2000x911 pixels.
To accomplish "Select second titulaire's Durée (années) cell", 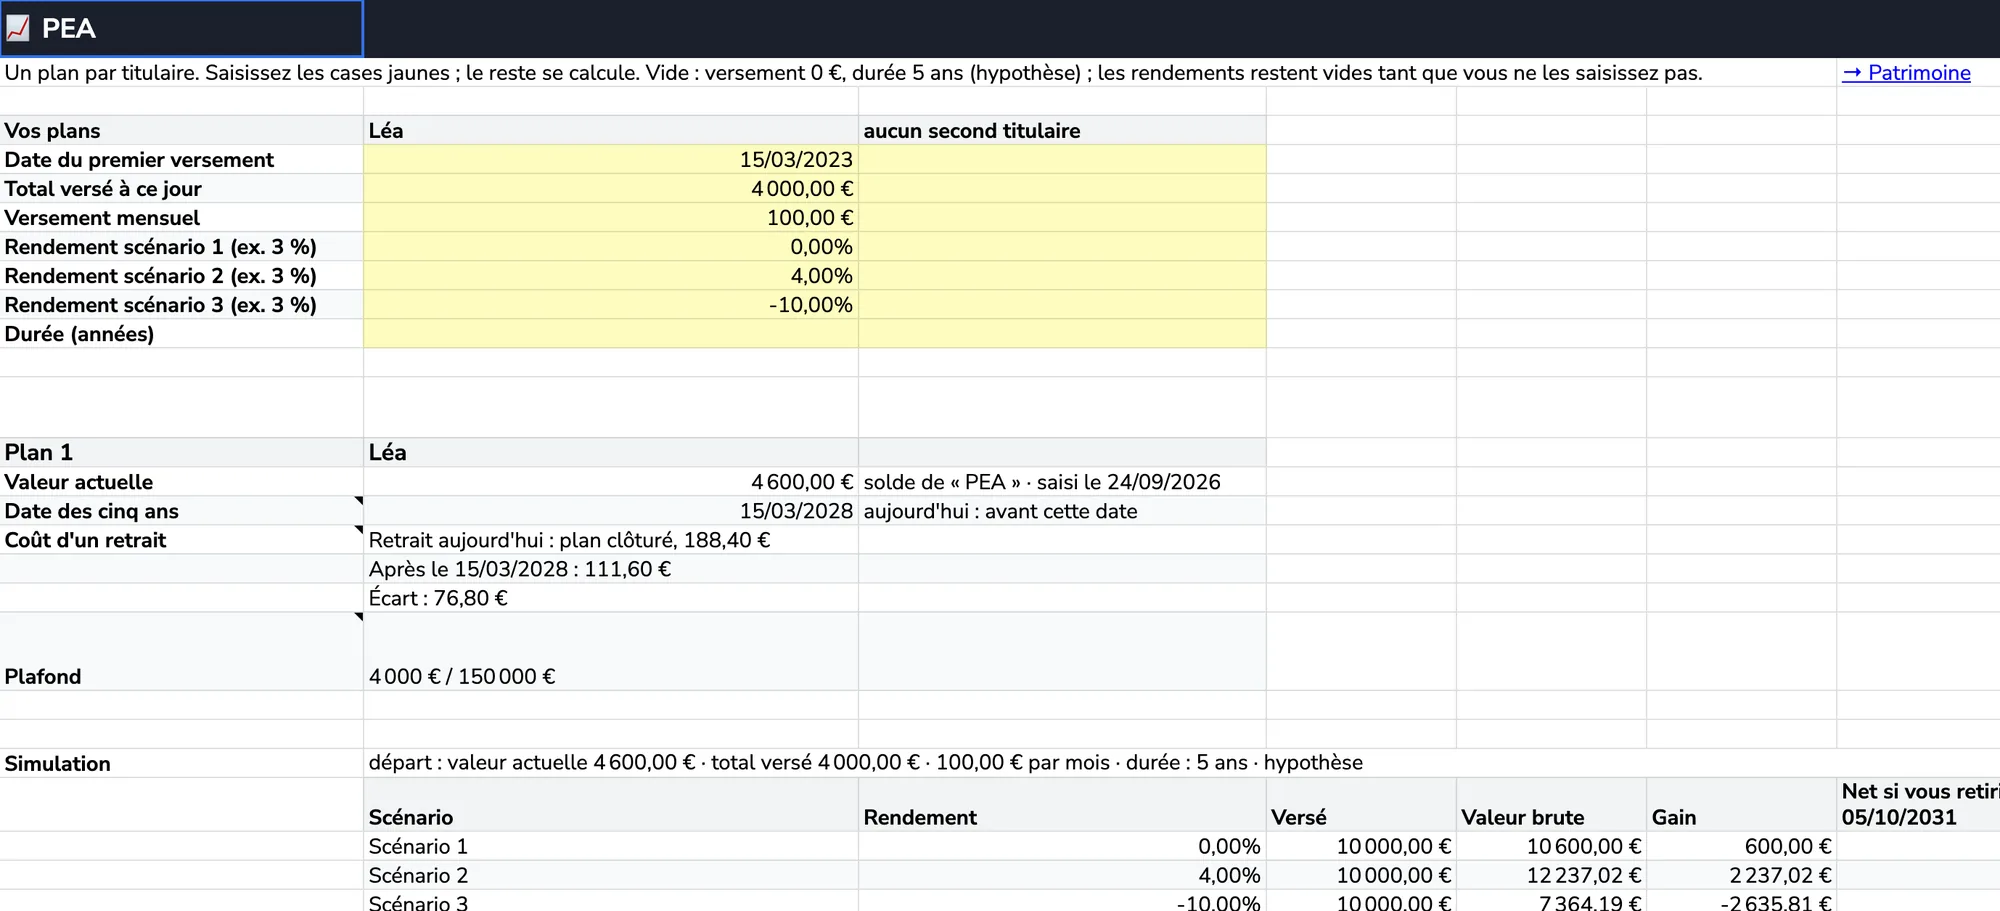I will coord(1062,334).
